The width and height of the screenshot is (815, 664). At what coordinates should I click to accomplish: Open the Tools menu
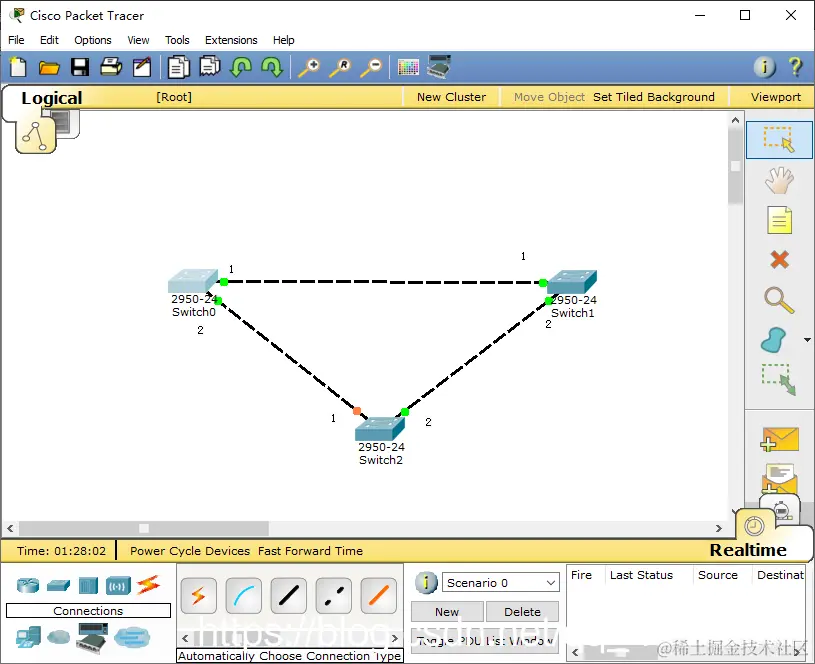click(x=177, y=40)
